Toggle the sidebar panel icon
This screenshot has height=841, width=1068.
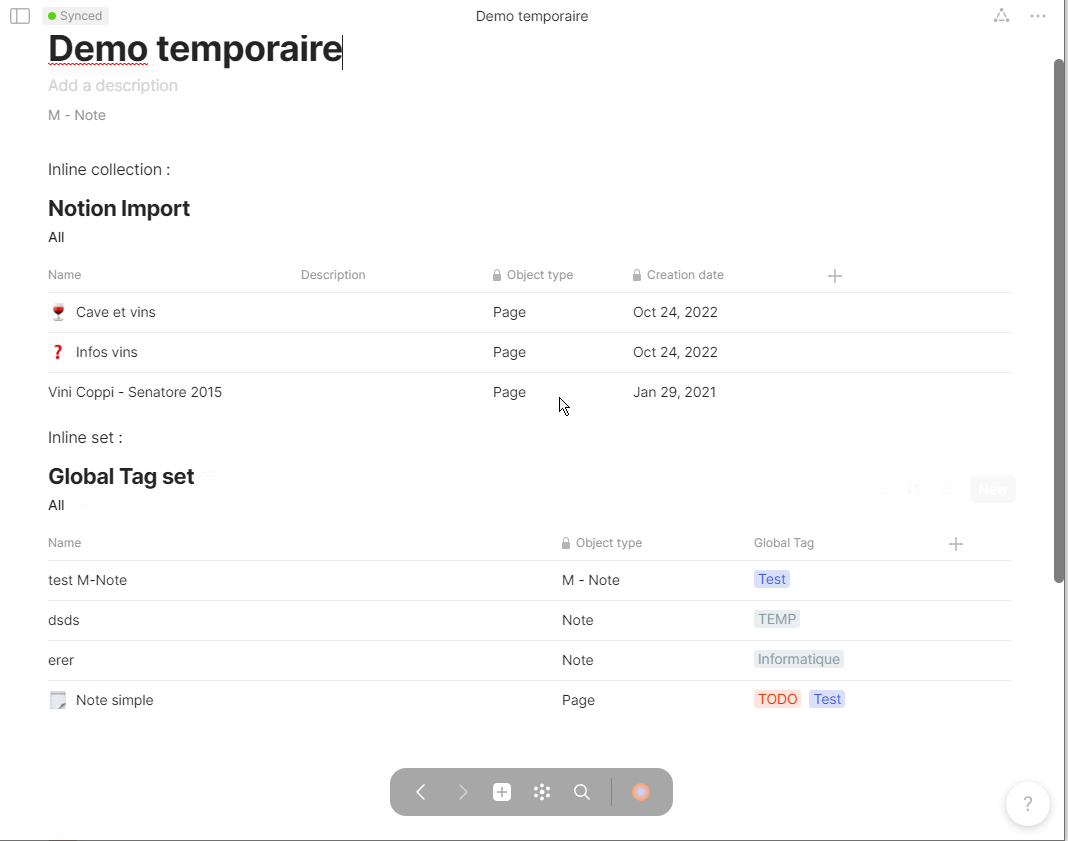20,16
